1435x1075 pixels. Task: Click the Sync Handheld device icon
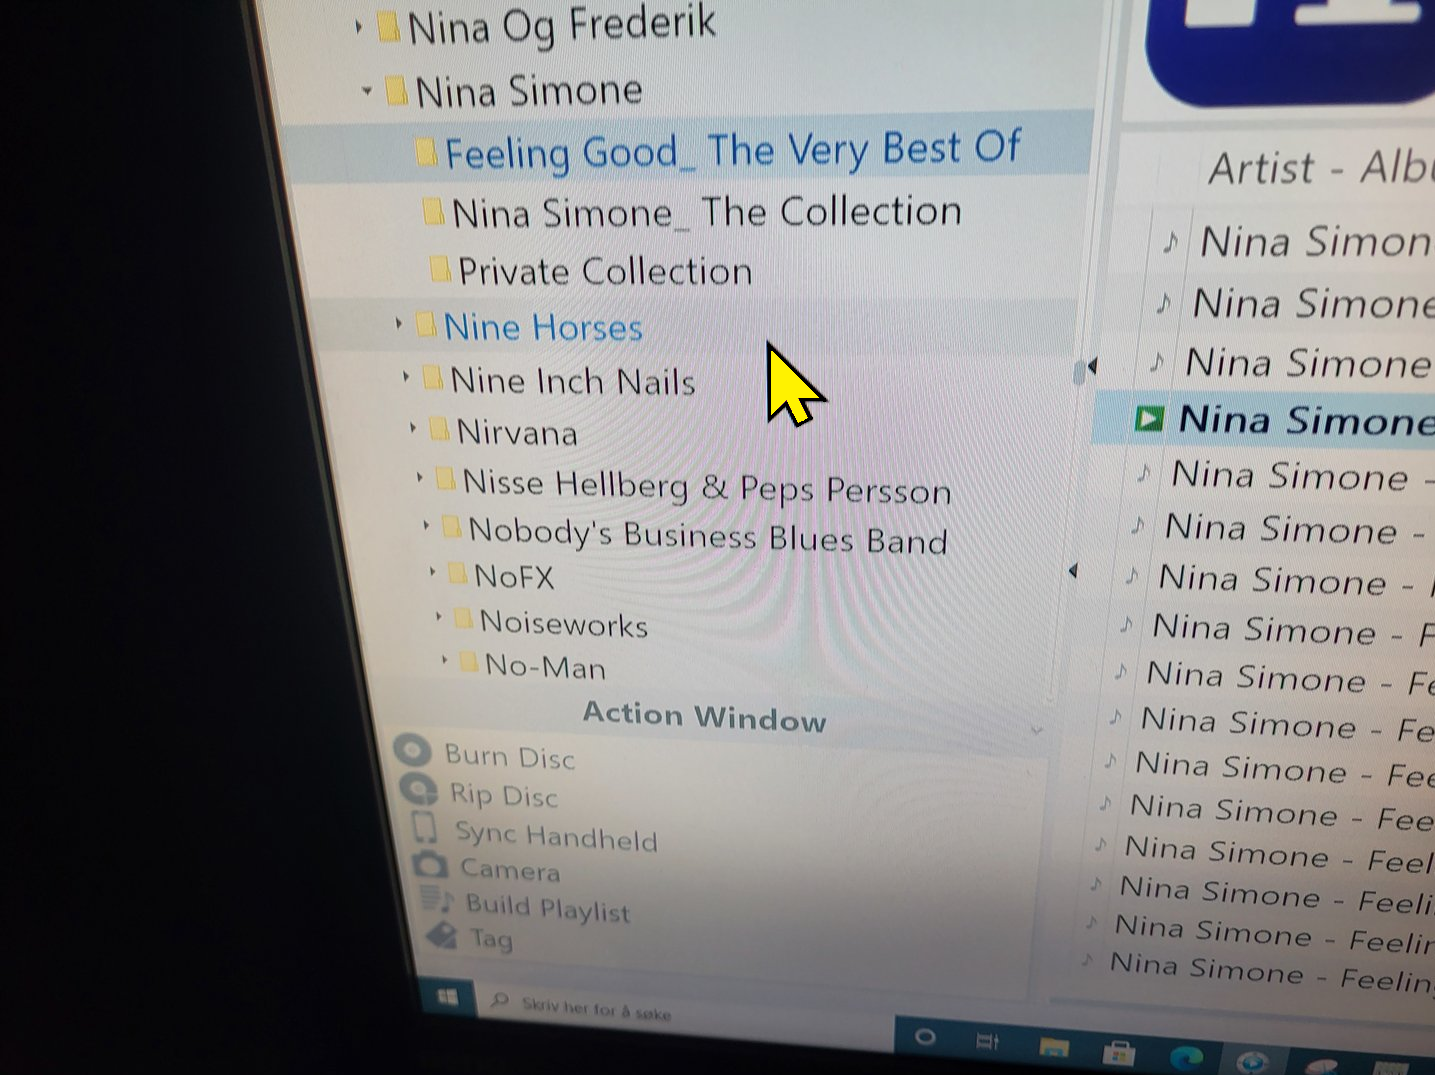pos(425,827)
